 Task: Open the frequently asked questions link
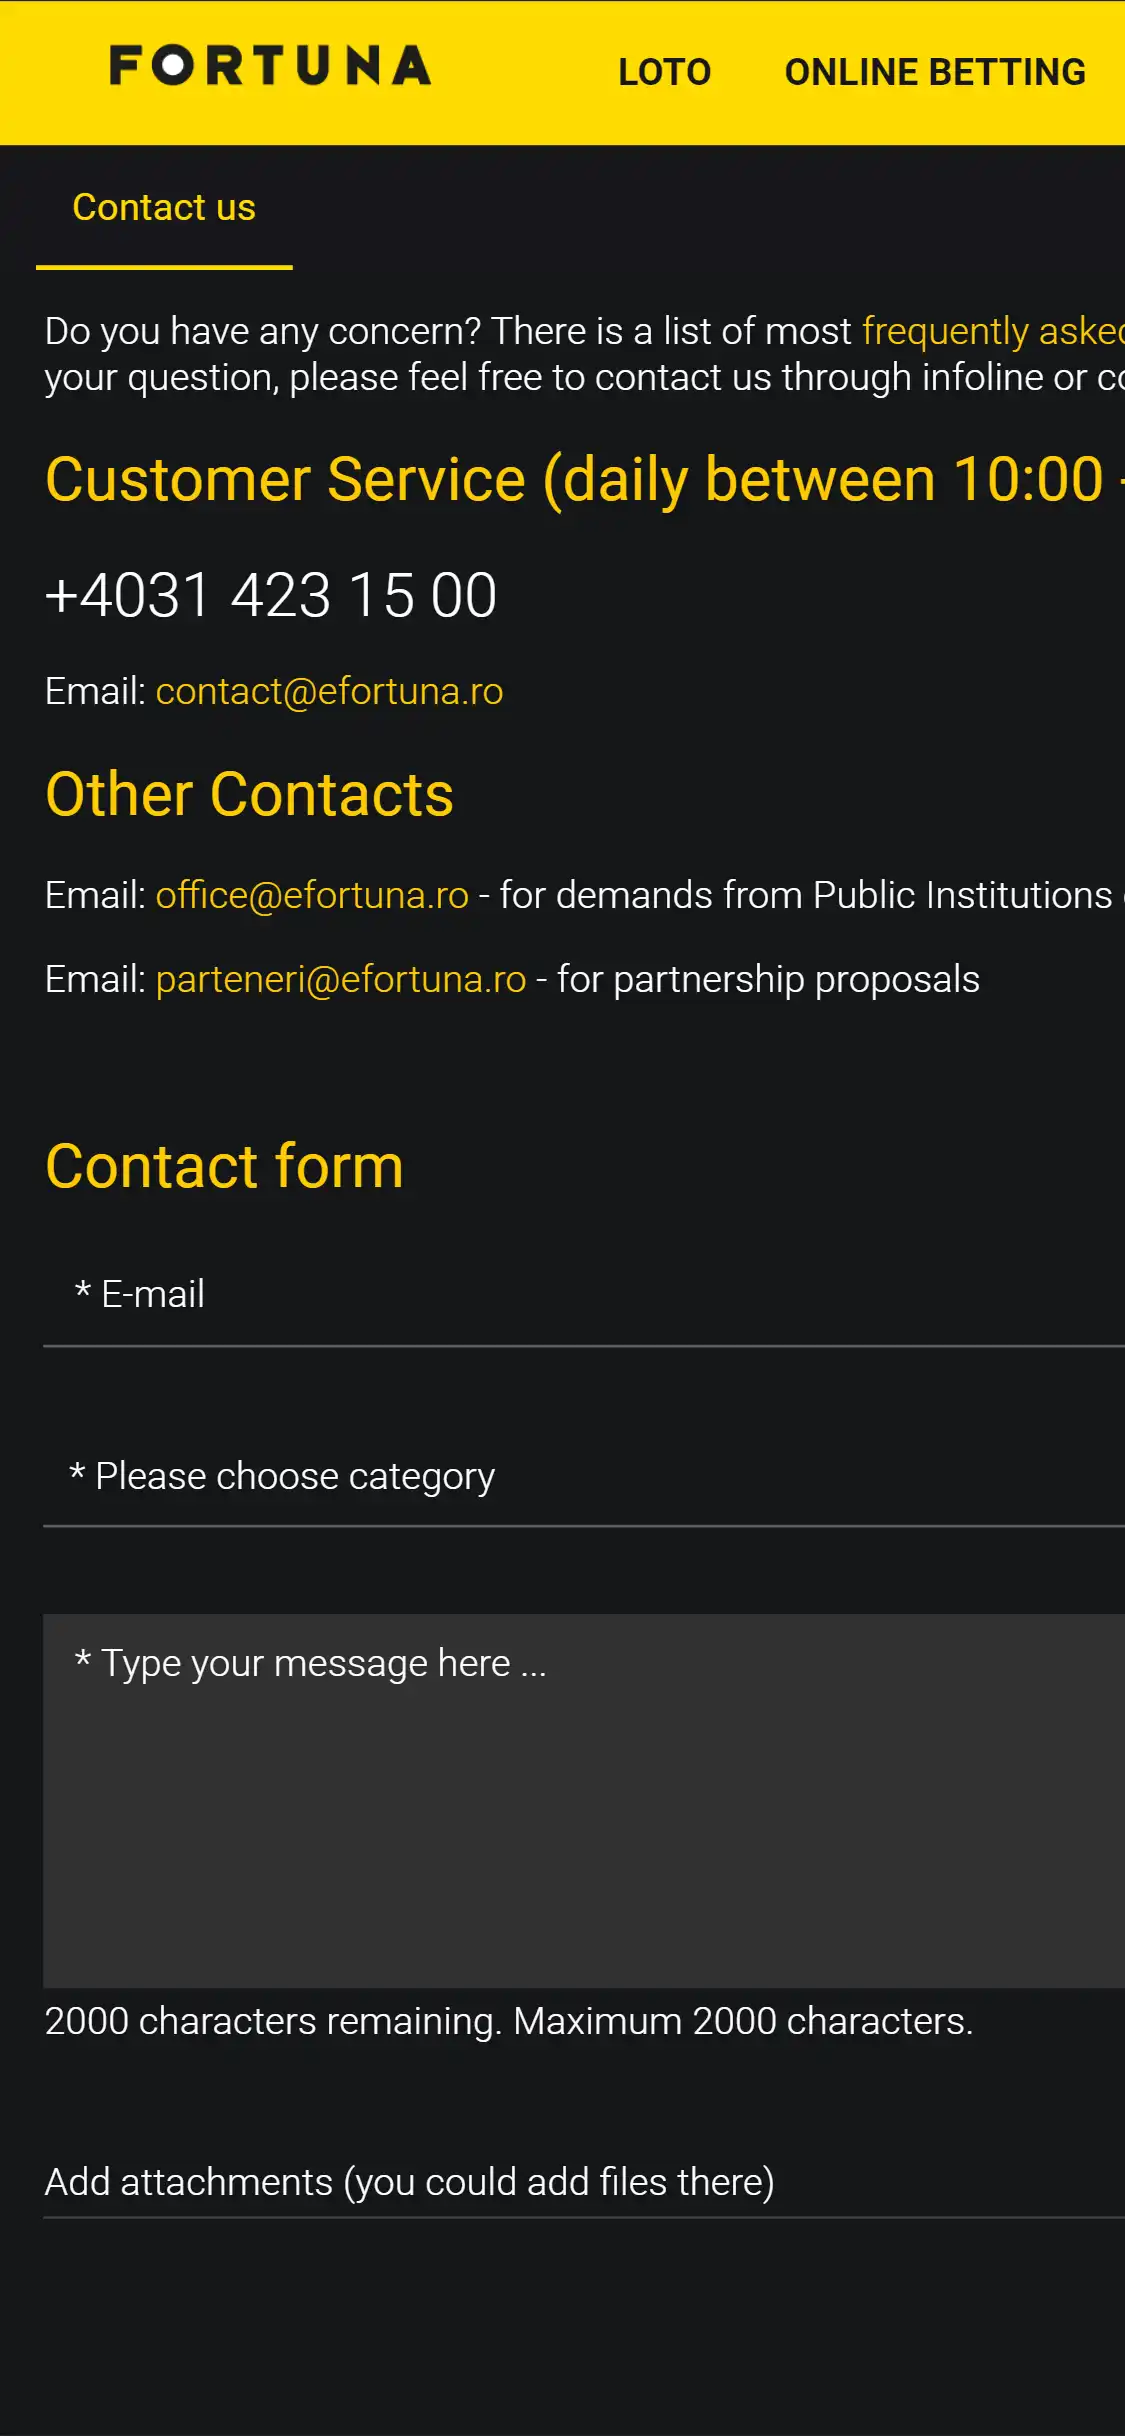[992, 331]
